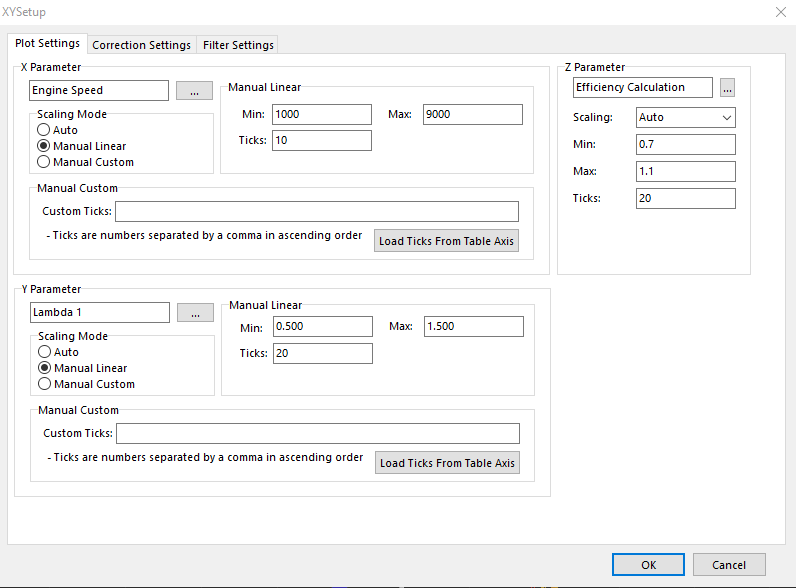This screenshot has height=588, width=796.
Task: Open the Filter Settings tab
Action: [x=238, y=45]
